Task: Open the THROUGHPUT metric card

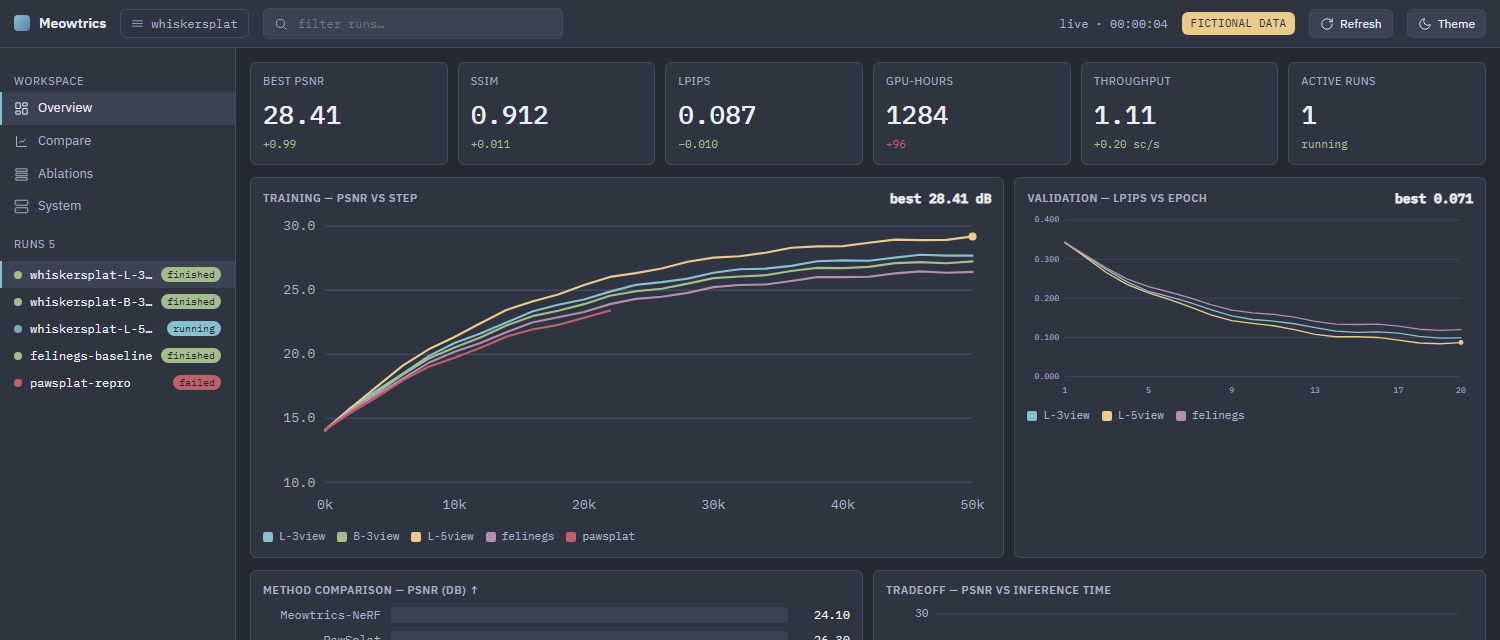Action: coord(1179,113)
